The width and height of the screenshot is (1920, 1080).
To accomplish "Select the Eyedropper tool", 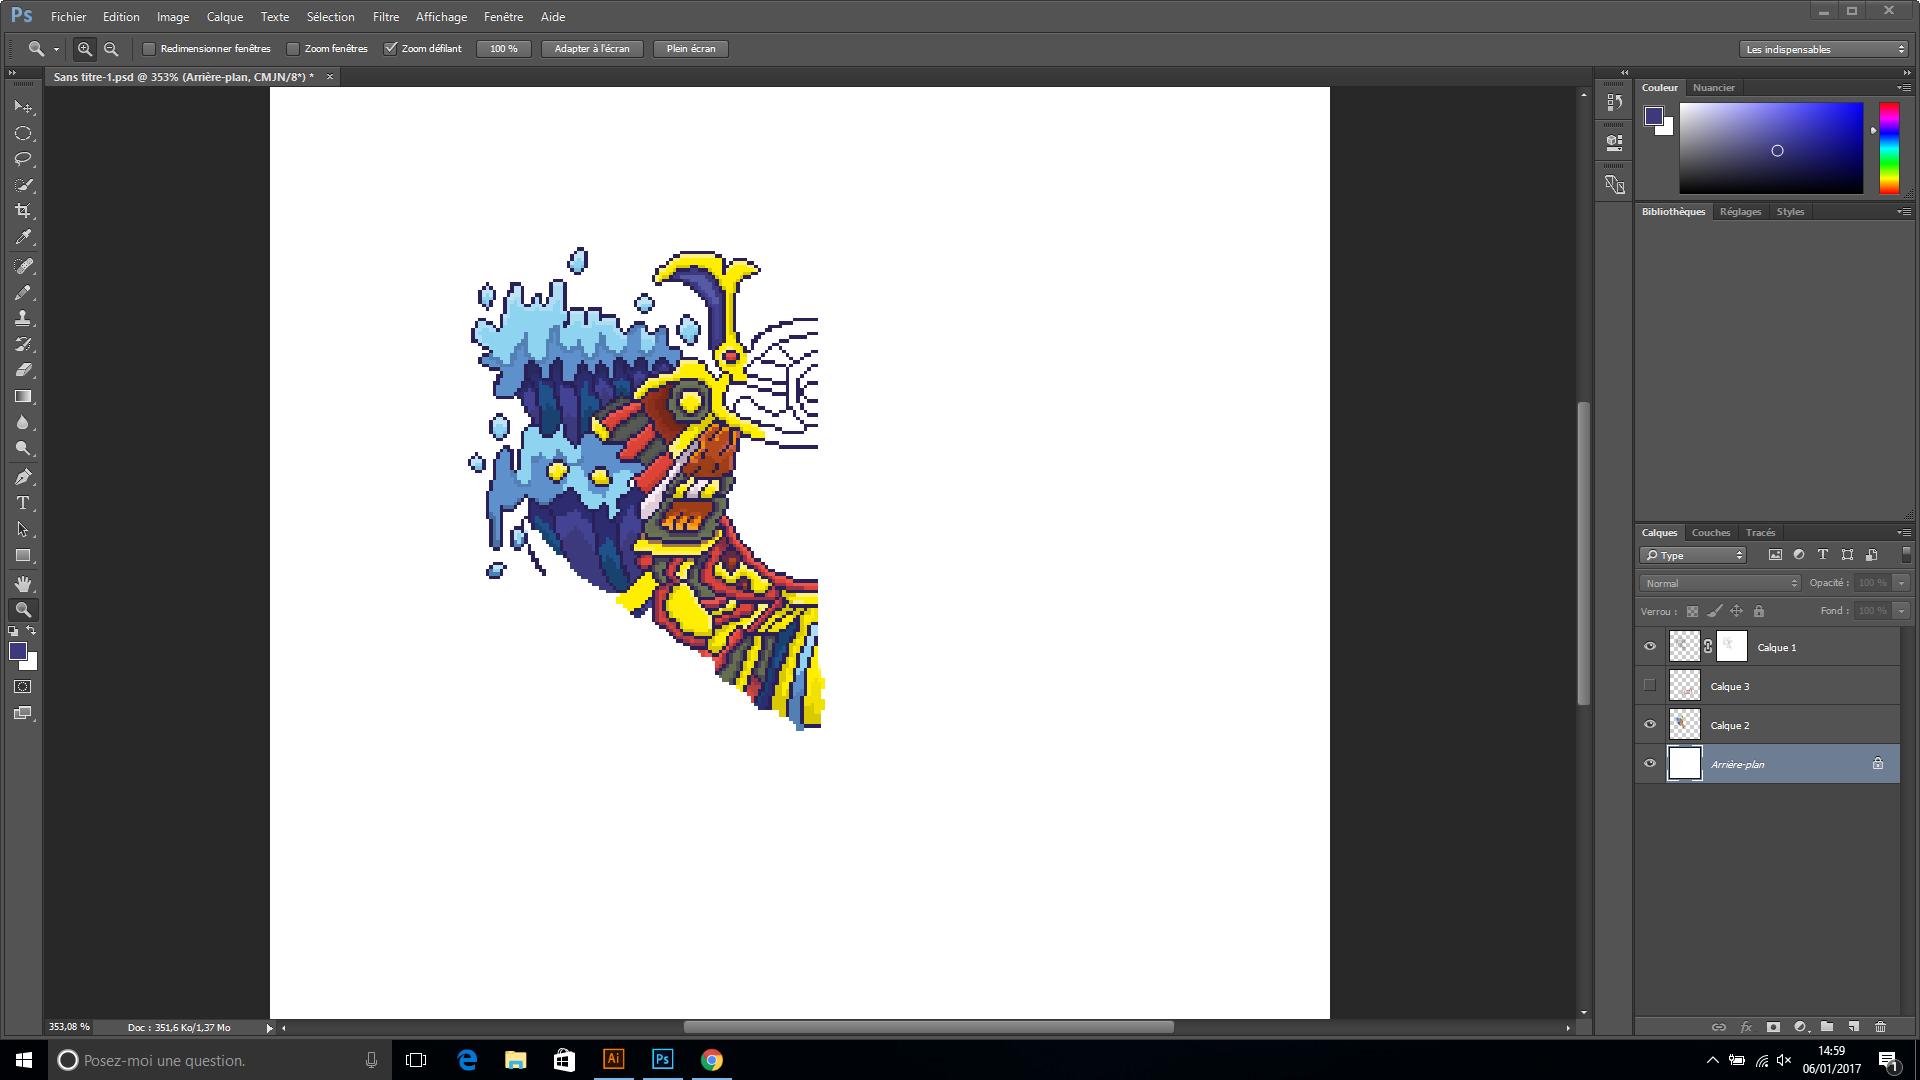I will tap(23, 238).
